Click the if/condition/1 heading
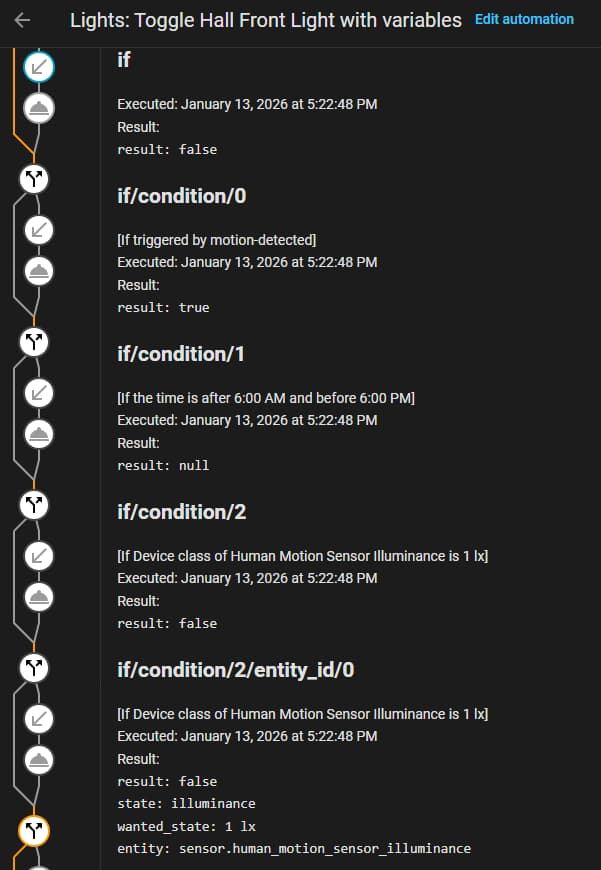The height and width of the screenshot is (870, 601). click(181, 354)
